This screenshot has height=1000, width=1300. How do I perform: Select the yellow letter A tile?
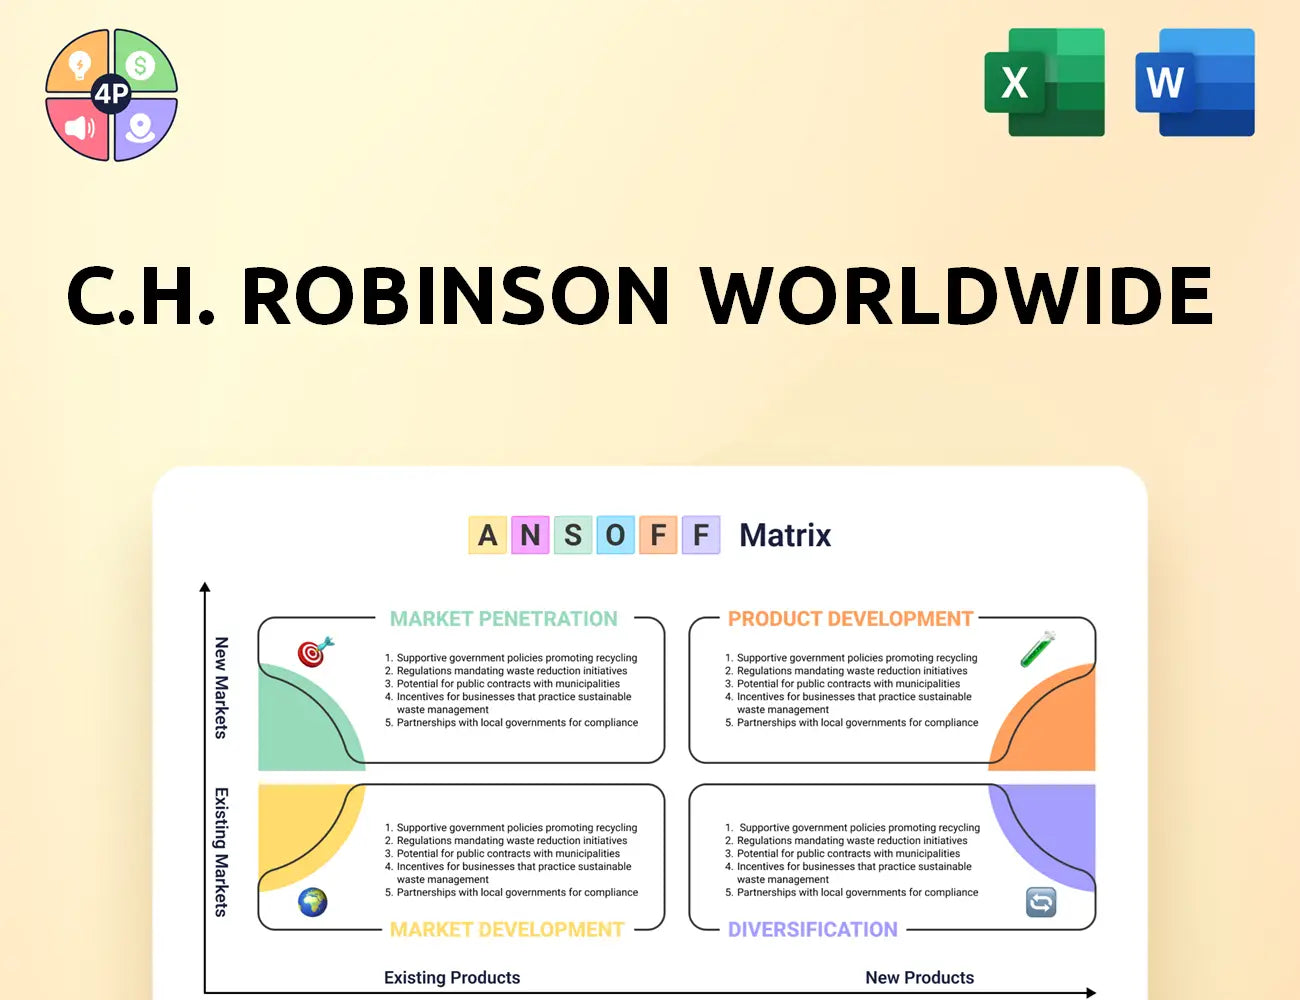487,535
